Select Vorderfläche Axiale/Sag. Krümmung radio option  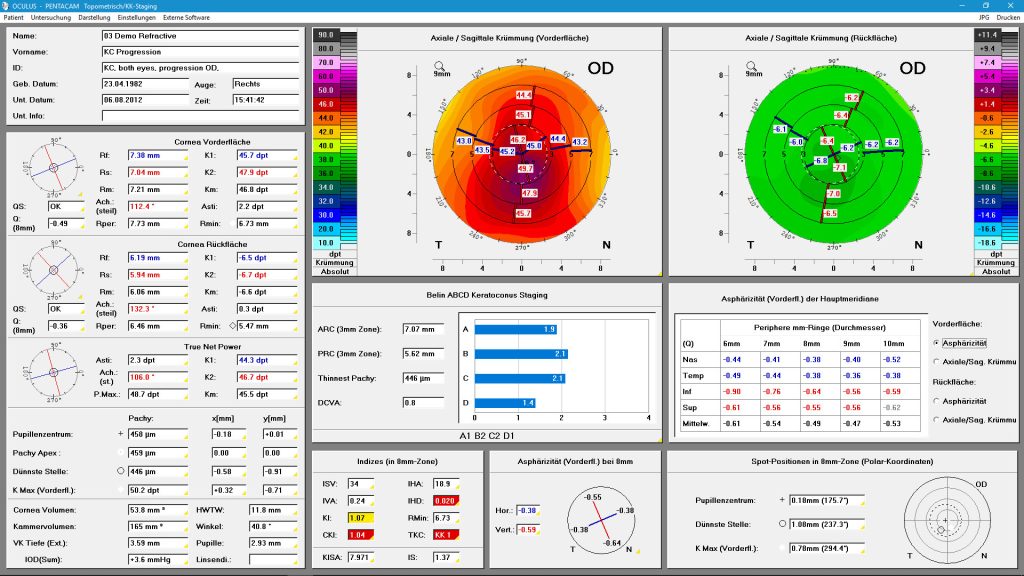936,361
